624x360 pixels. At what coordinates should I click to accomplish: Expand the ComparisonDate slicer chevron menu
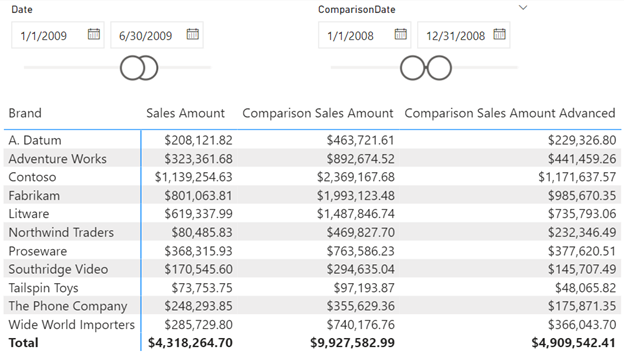click(523, 8)
